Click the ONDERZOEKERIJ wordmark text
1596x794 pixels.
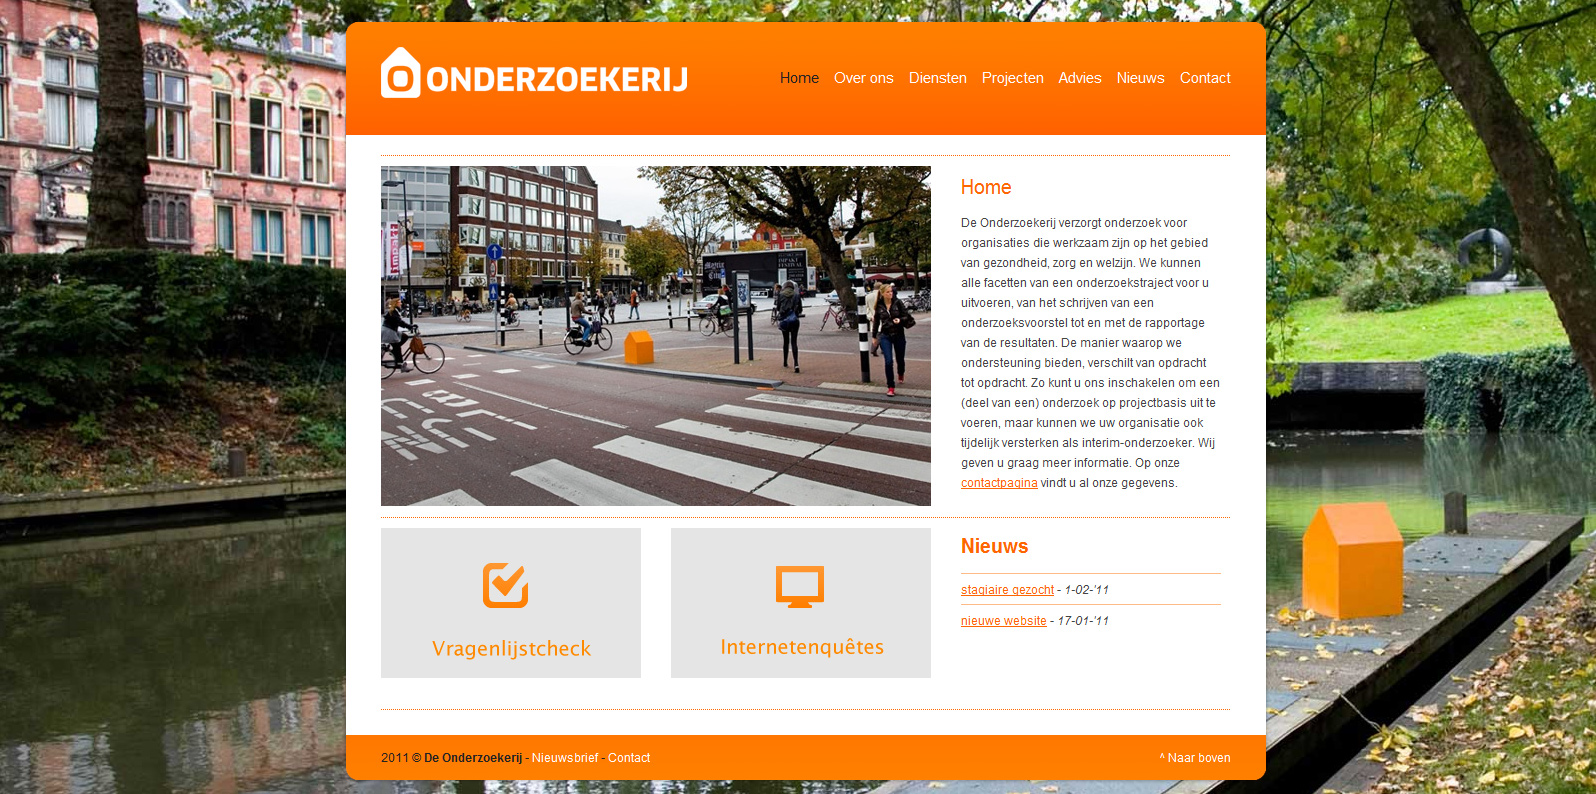pos(557,80)
